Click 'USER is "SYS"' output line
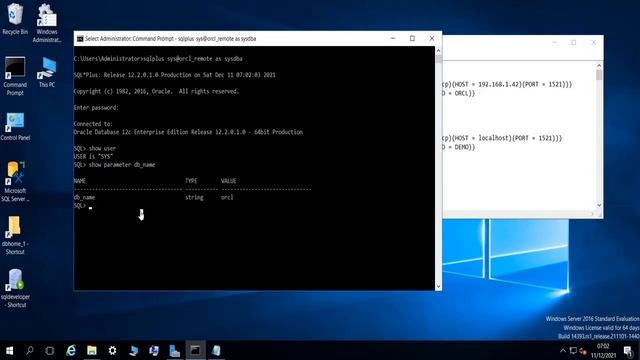The height and width of the screenshot is (360, 640). 93,157
